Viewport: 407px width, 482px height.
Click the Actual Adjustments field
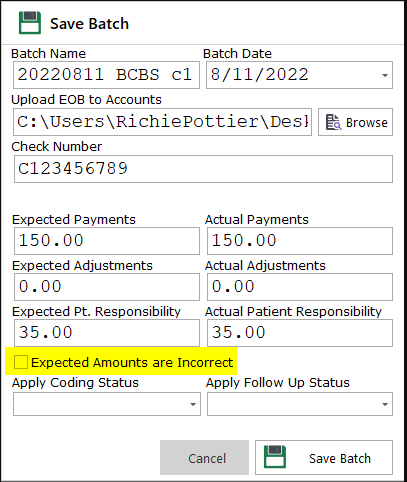(x=300, y=287)
